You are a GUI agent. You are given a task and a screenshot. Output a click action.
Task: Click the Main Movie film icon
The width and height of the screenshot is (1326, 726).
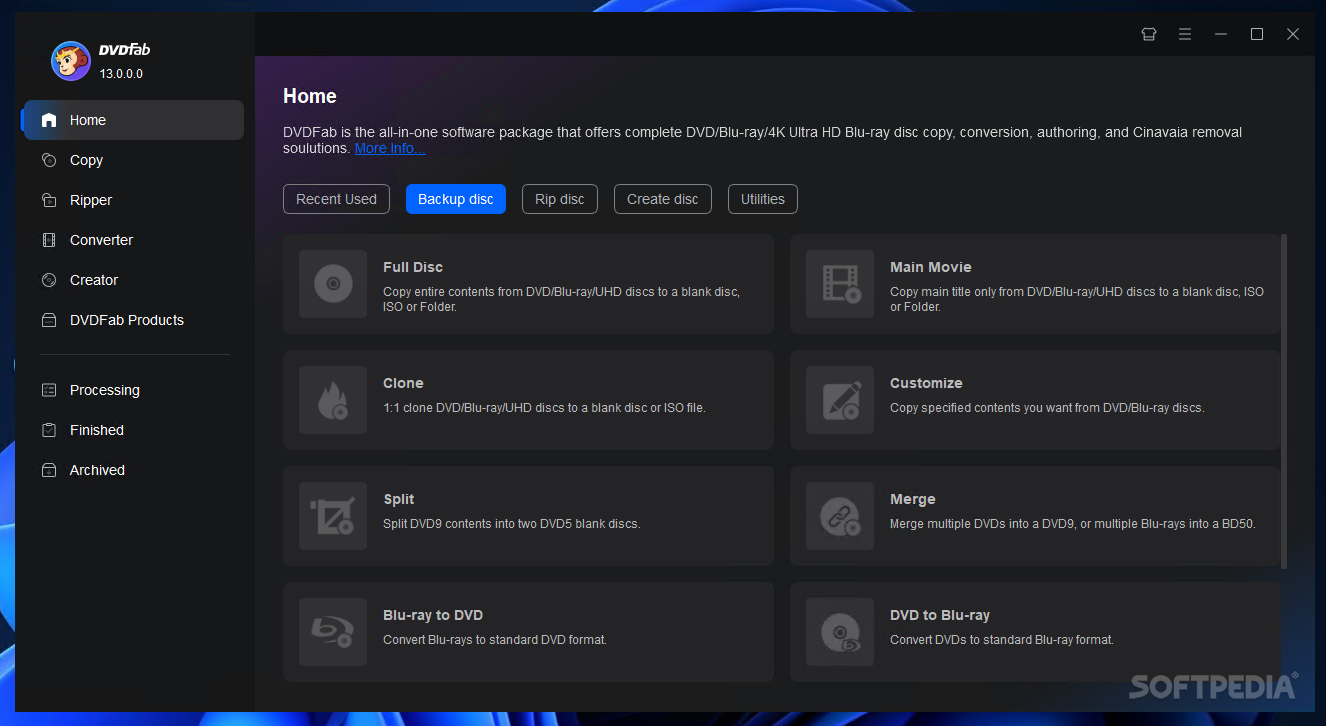click(840, 284)
